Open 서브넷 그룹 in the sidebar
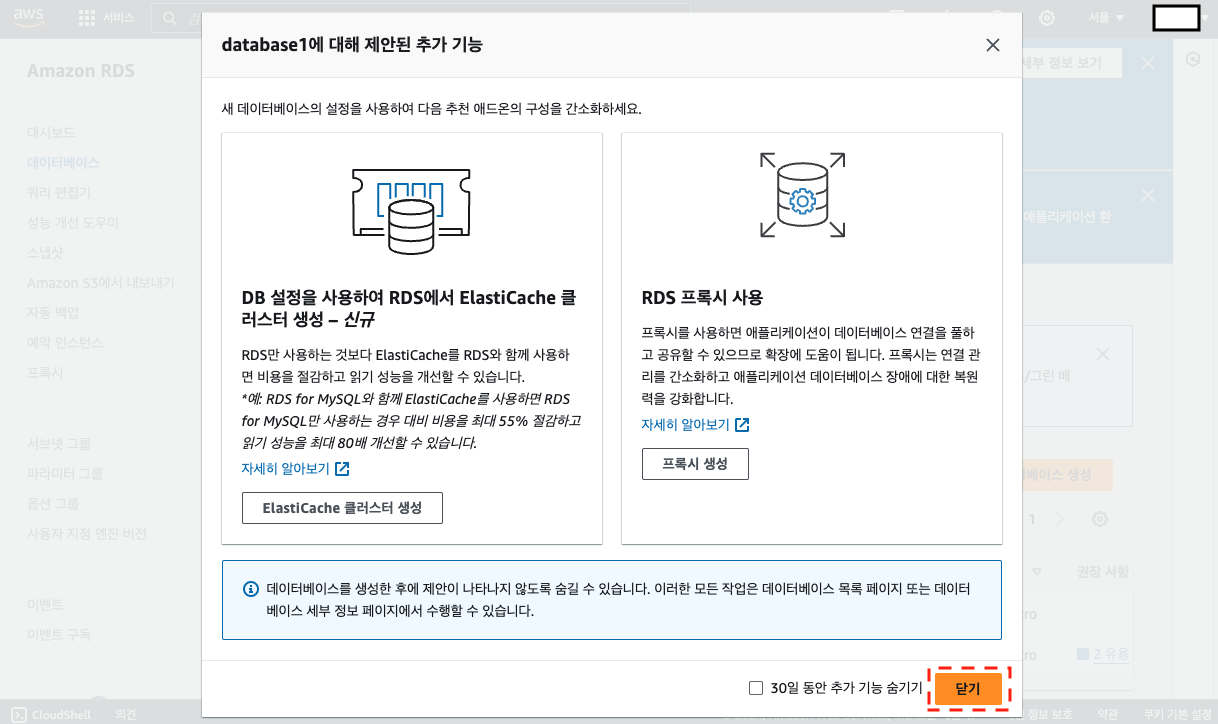This screenshot has width=1218, height=724. click(x=59, y=443)
